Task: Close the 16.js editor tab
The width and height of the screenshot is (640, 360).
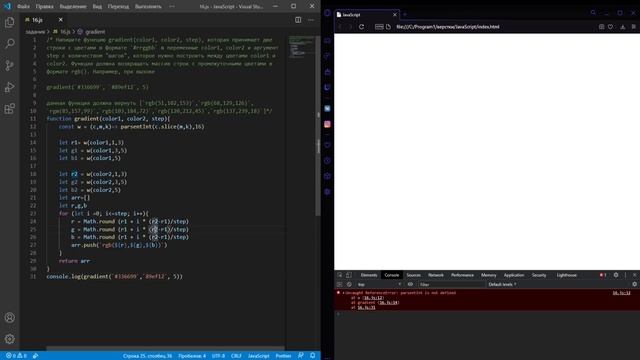Action: pyautogui.click(x=60, y=20)
